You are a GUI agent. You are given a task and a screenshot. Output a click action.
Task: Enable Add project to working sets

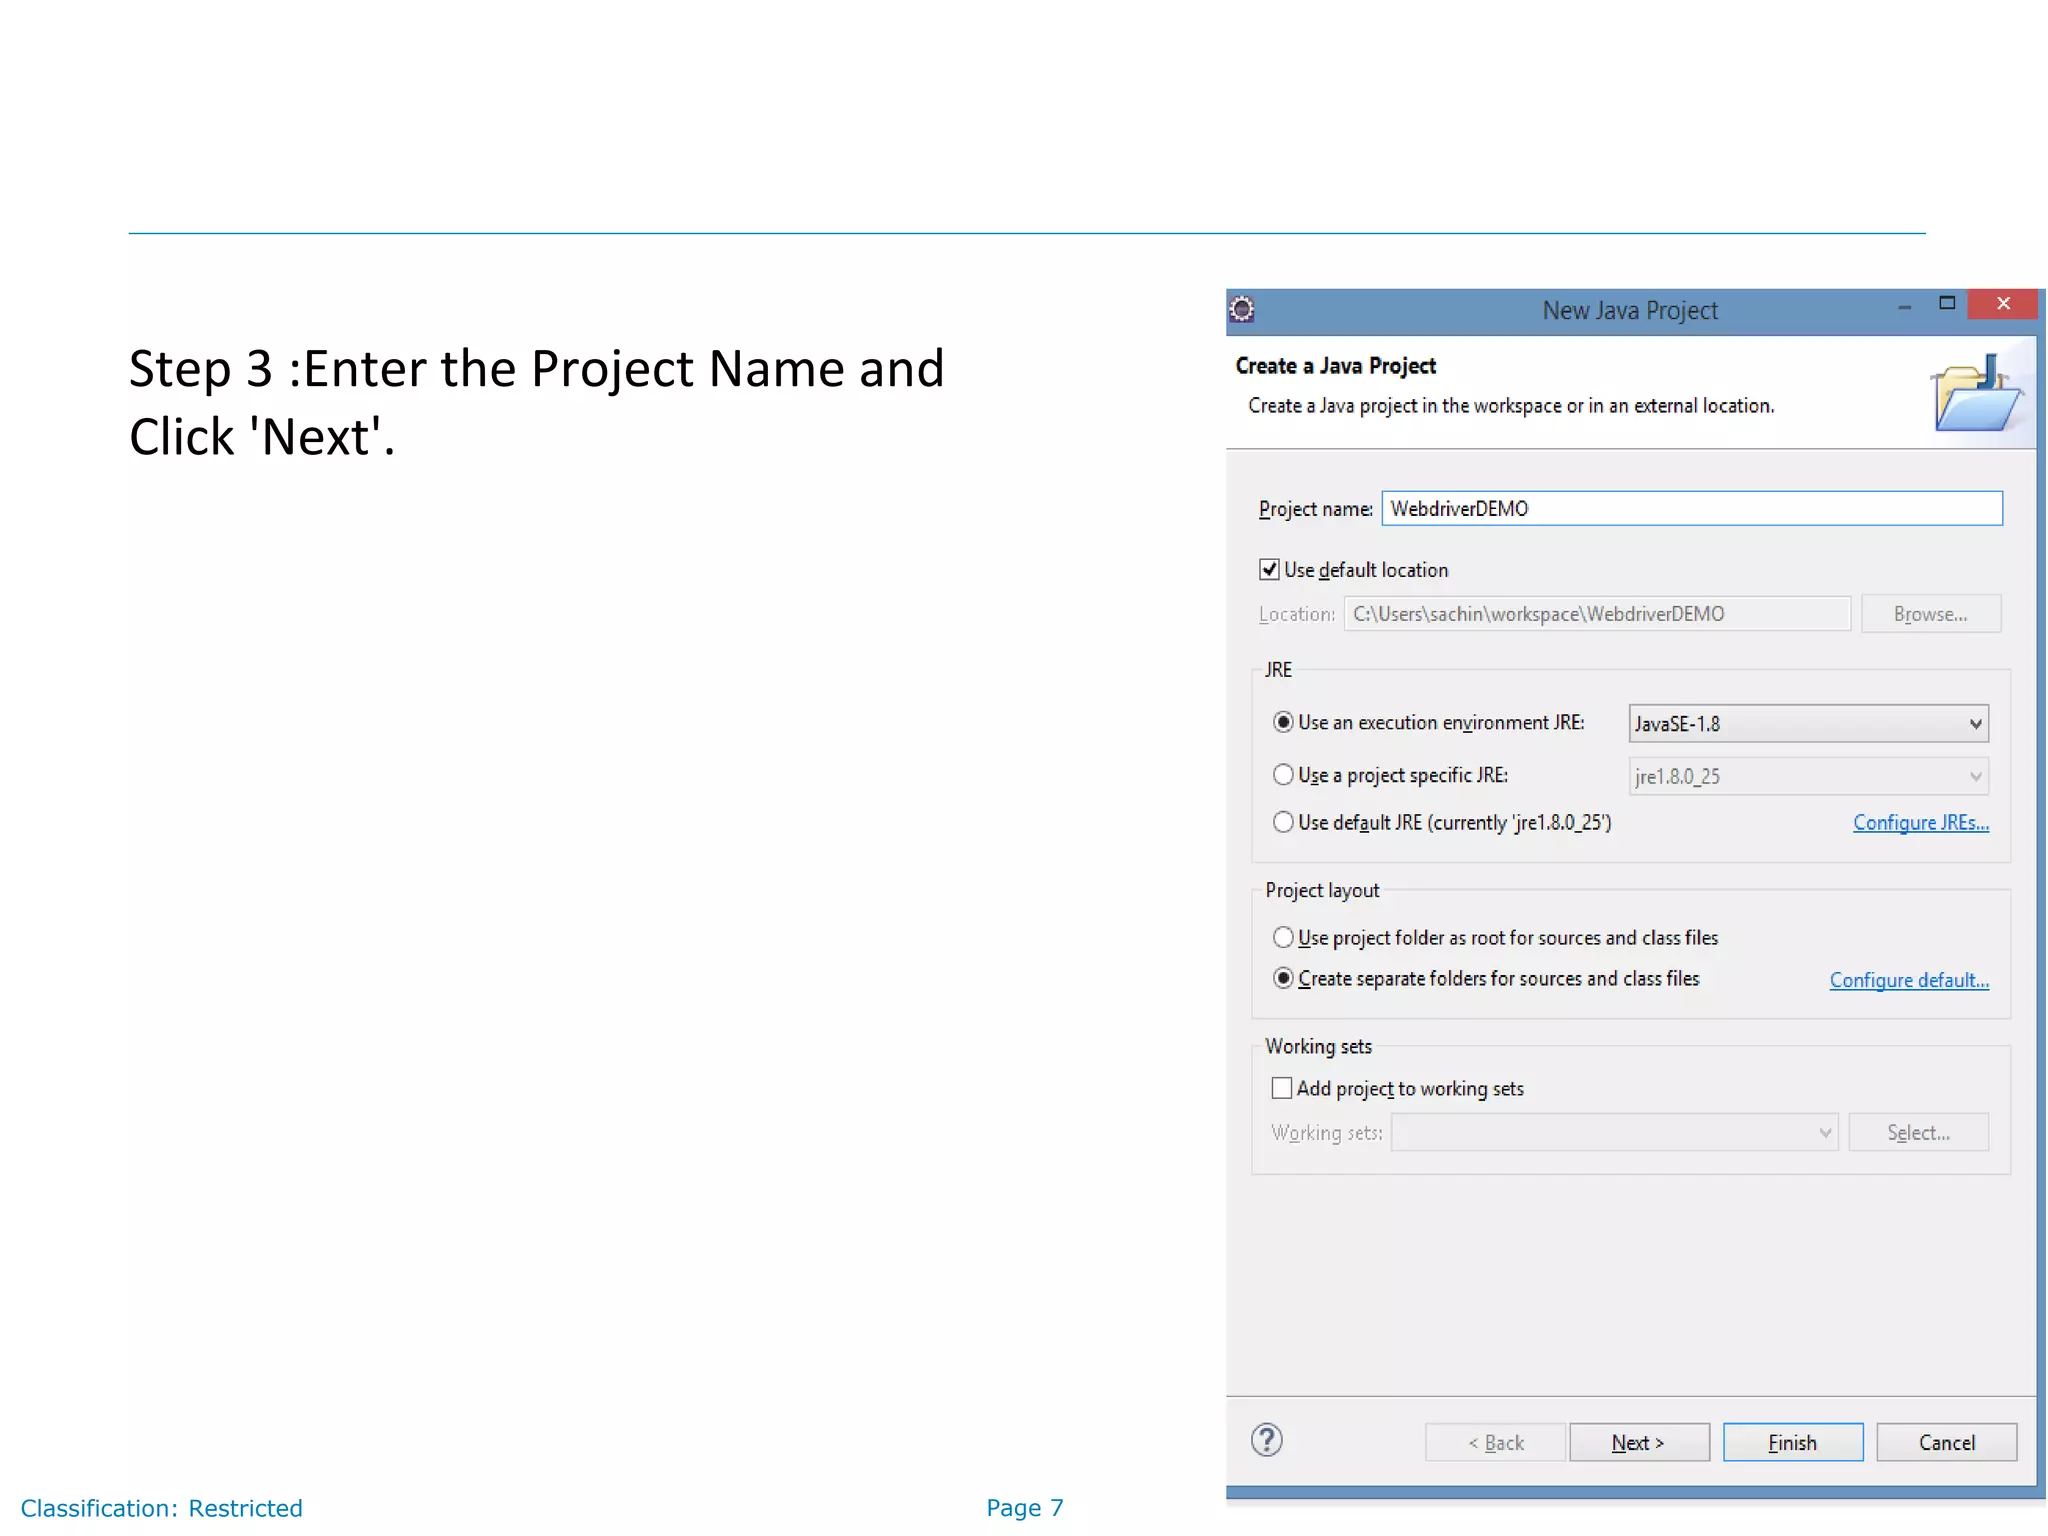click(x=1281, y=1088)
